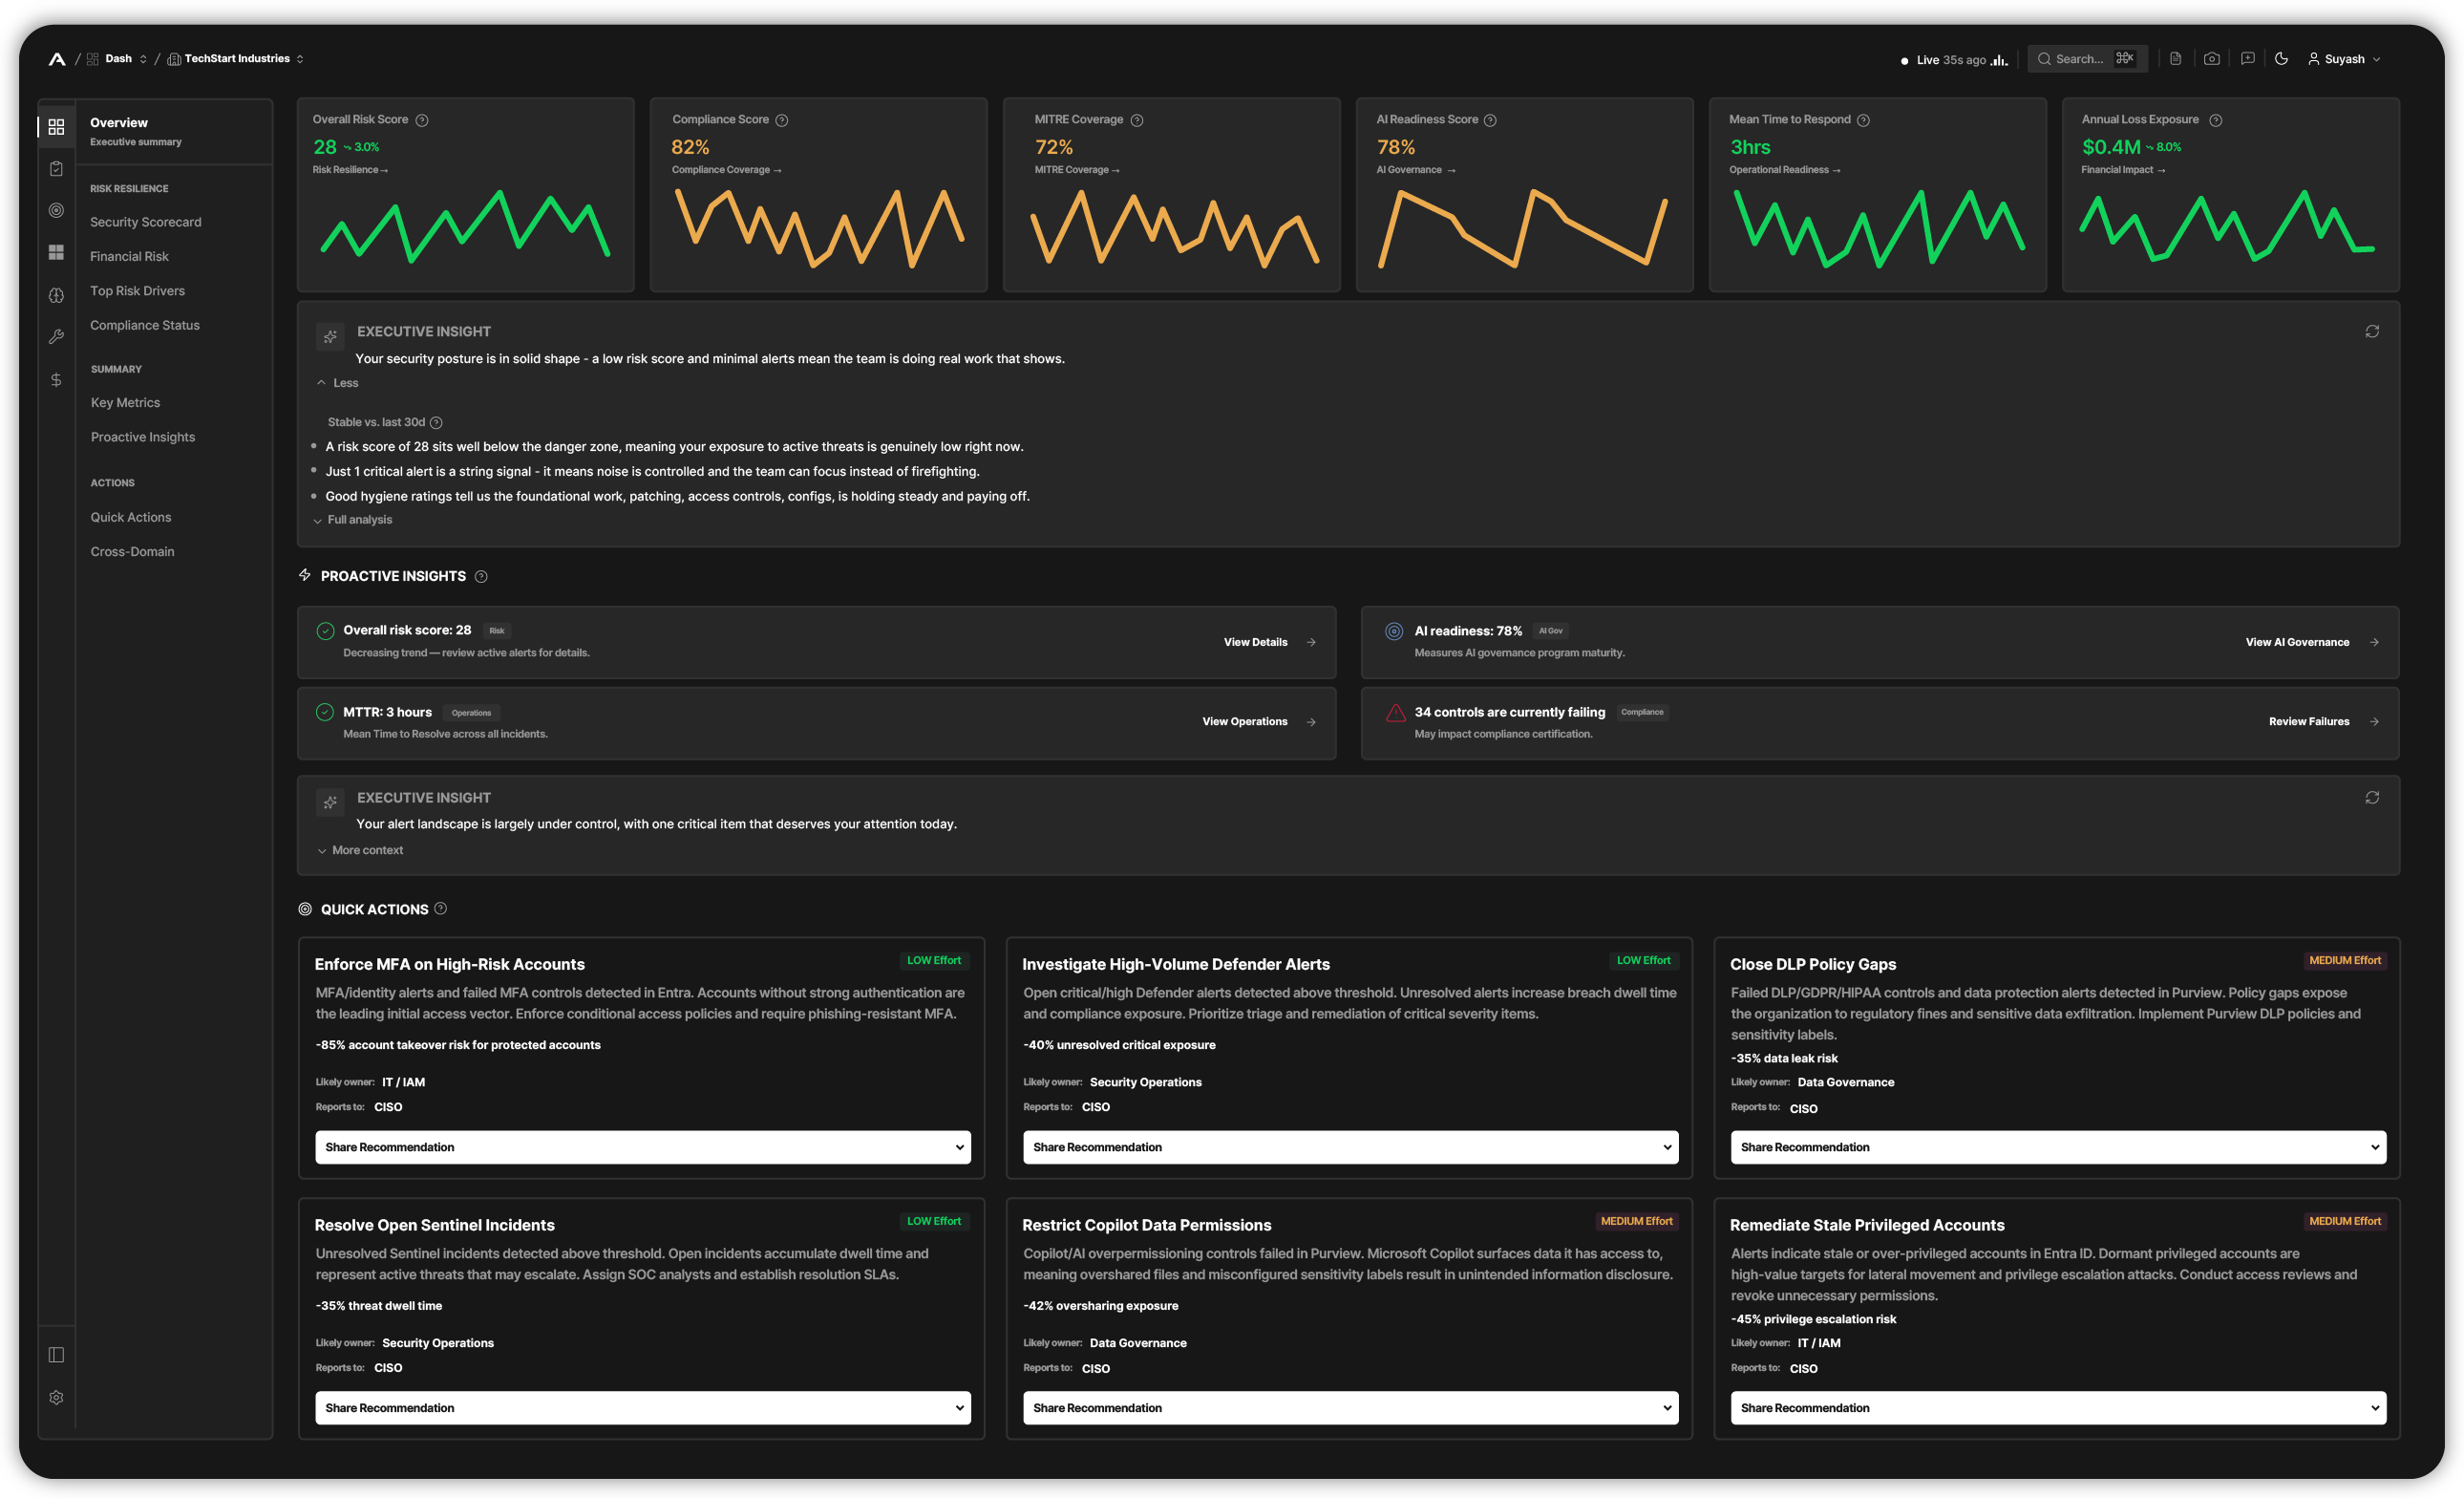Screen dimensions: 2464x1498
Task: Refresh the top Executive Insight panel
Action: [x=2373, y=331]
